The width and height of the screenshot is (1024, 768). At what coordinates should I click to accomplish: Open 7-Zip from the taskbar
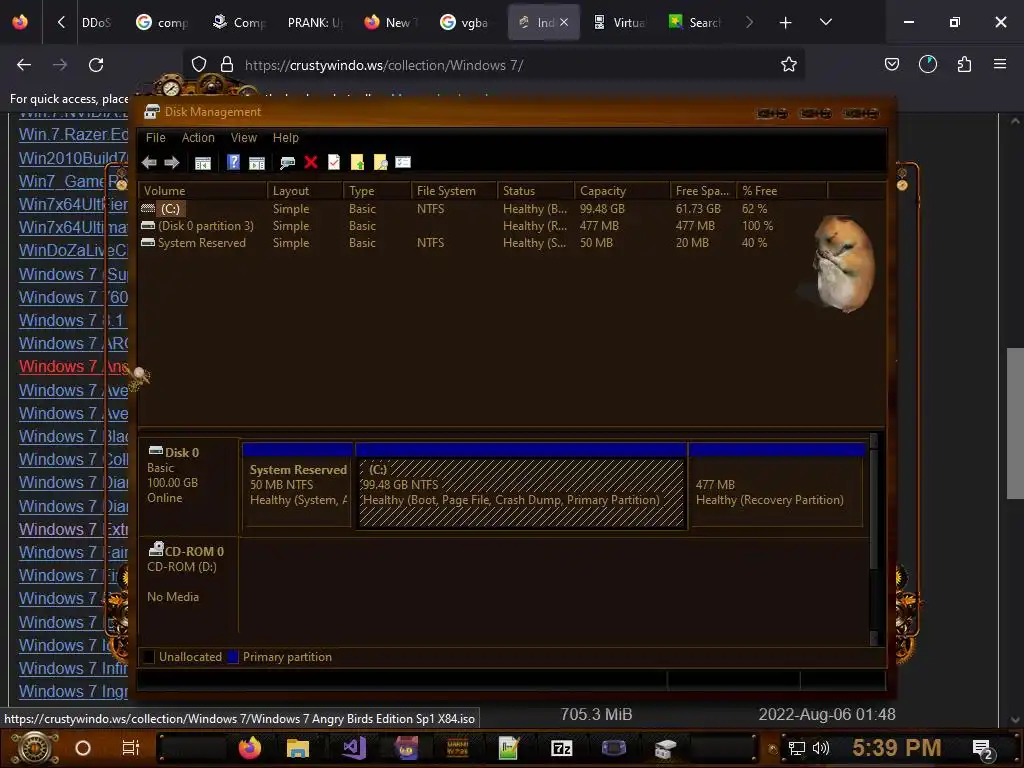coord(561,748)
